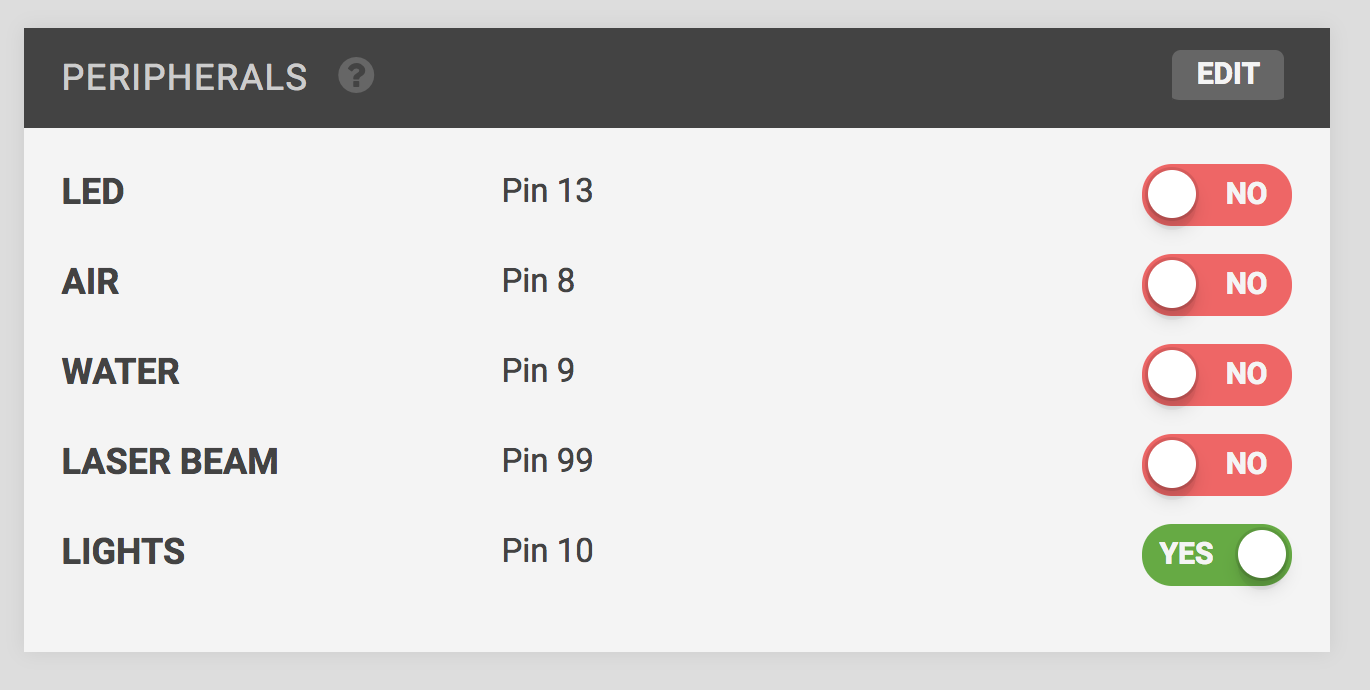Select the AIR label

tap(91, 282)
